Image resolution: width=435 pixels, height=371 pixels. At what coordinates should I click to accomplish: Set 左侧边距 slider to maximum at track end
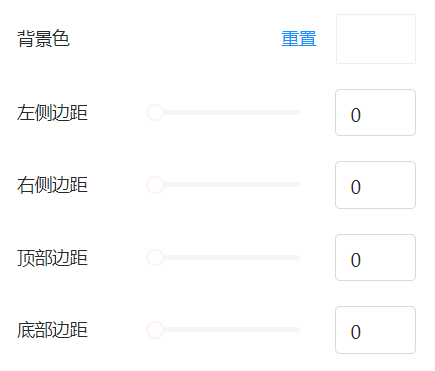pyautogui.click(x=299, y=113)
